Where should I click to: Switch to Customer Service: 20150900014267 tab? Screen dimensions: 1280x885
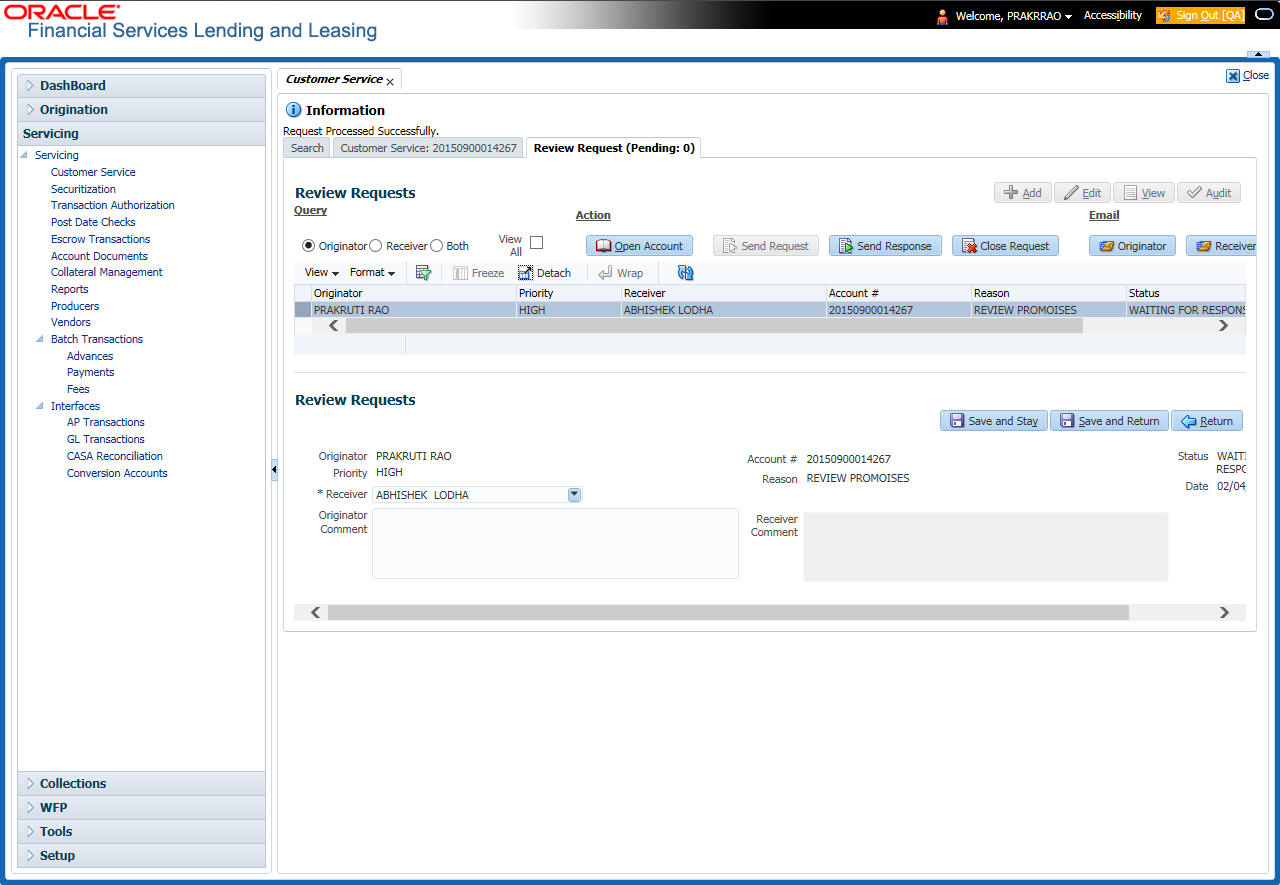click(x=428, y=148)
